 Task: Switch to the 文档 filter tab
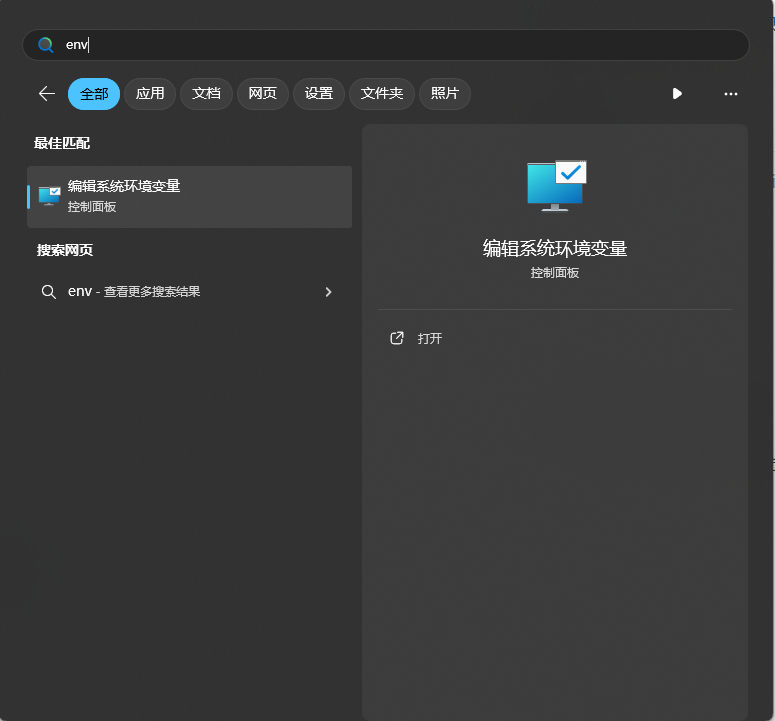tap(206, 93)
